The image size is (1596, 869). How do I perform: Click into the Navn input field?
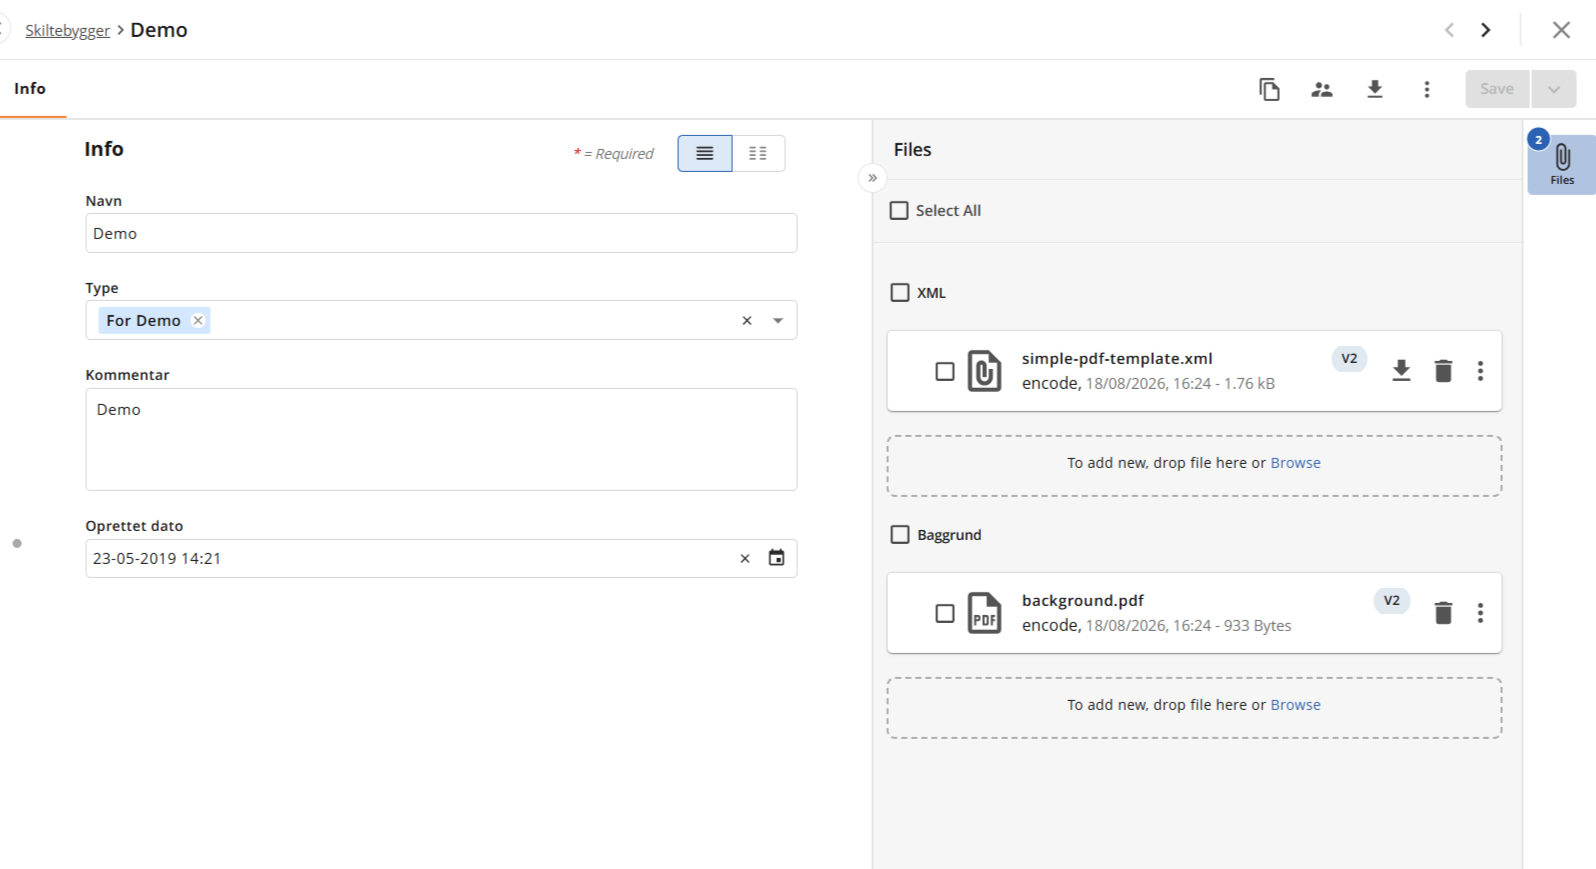pyautogui.click(x=441, y=233)
